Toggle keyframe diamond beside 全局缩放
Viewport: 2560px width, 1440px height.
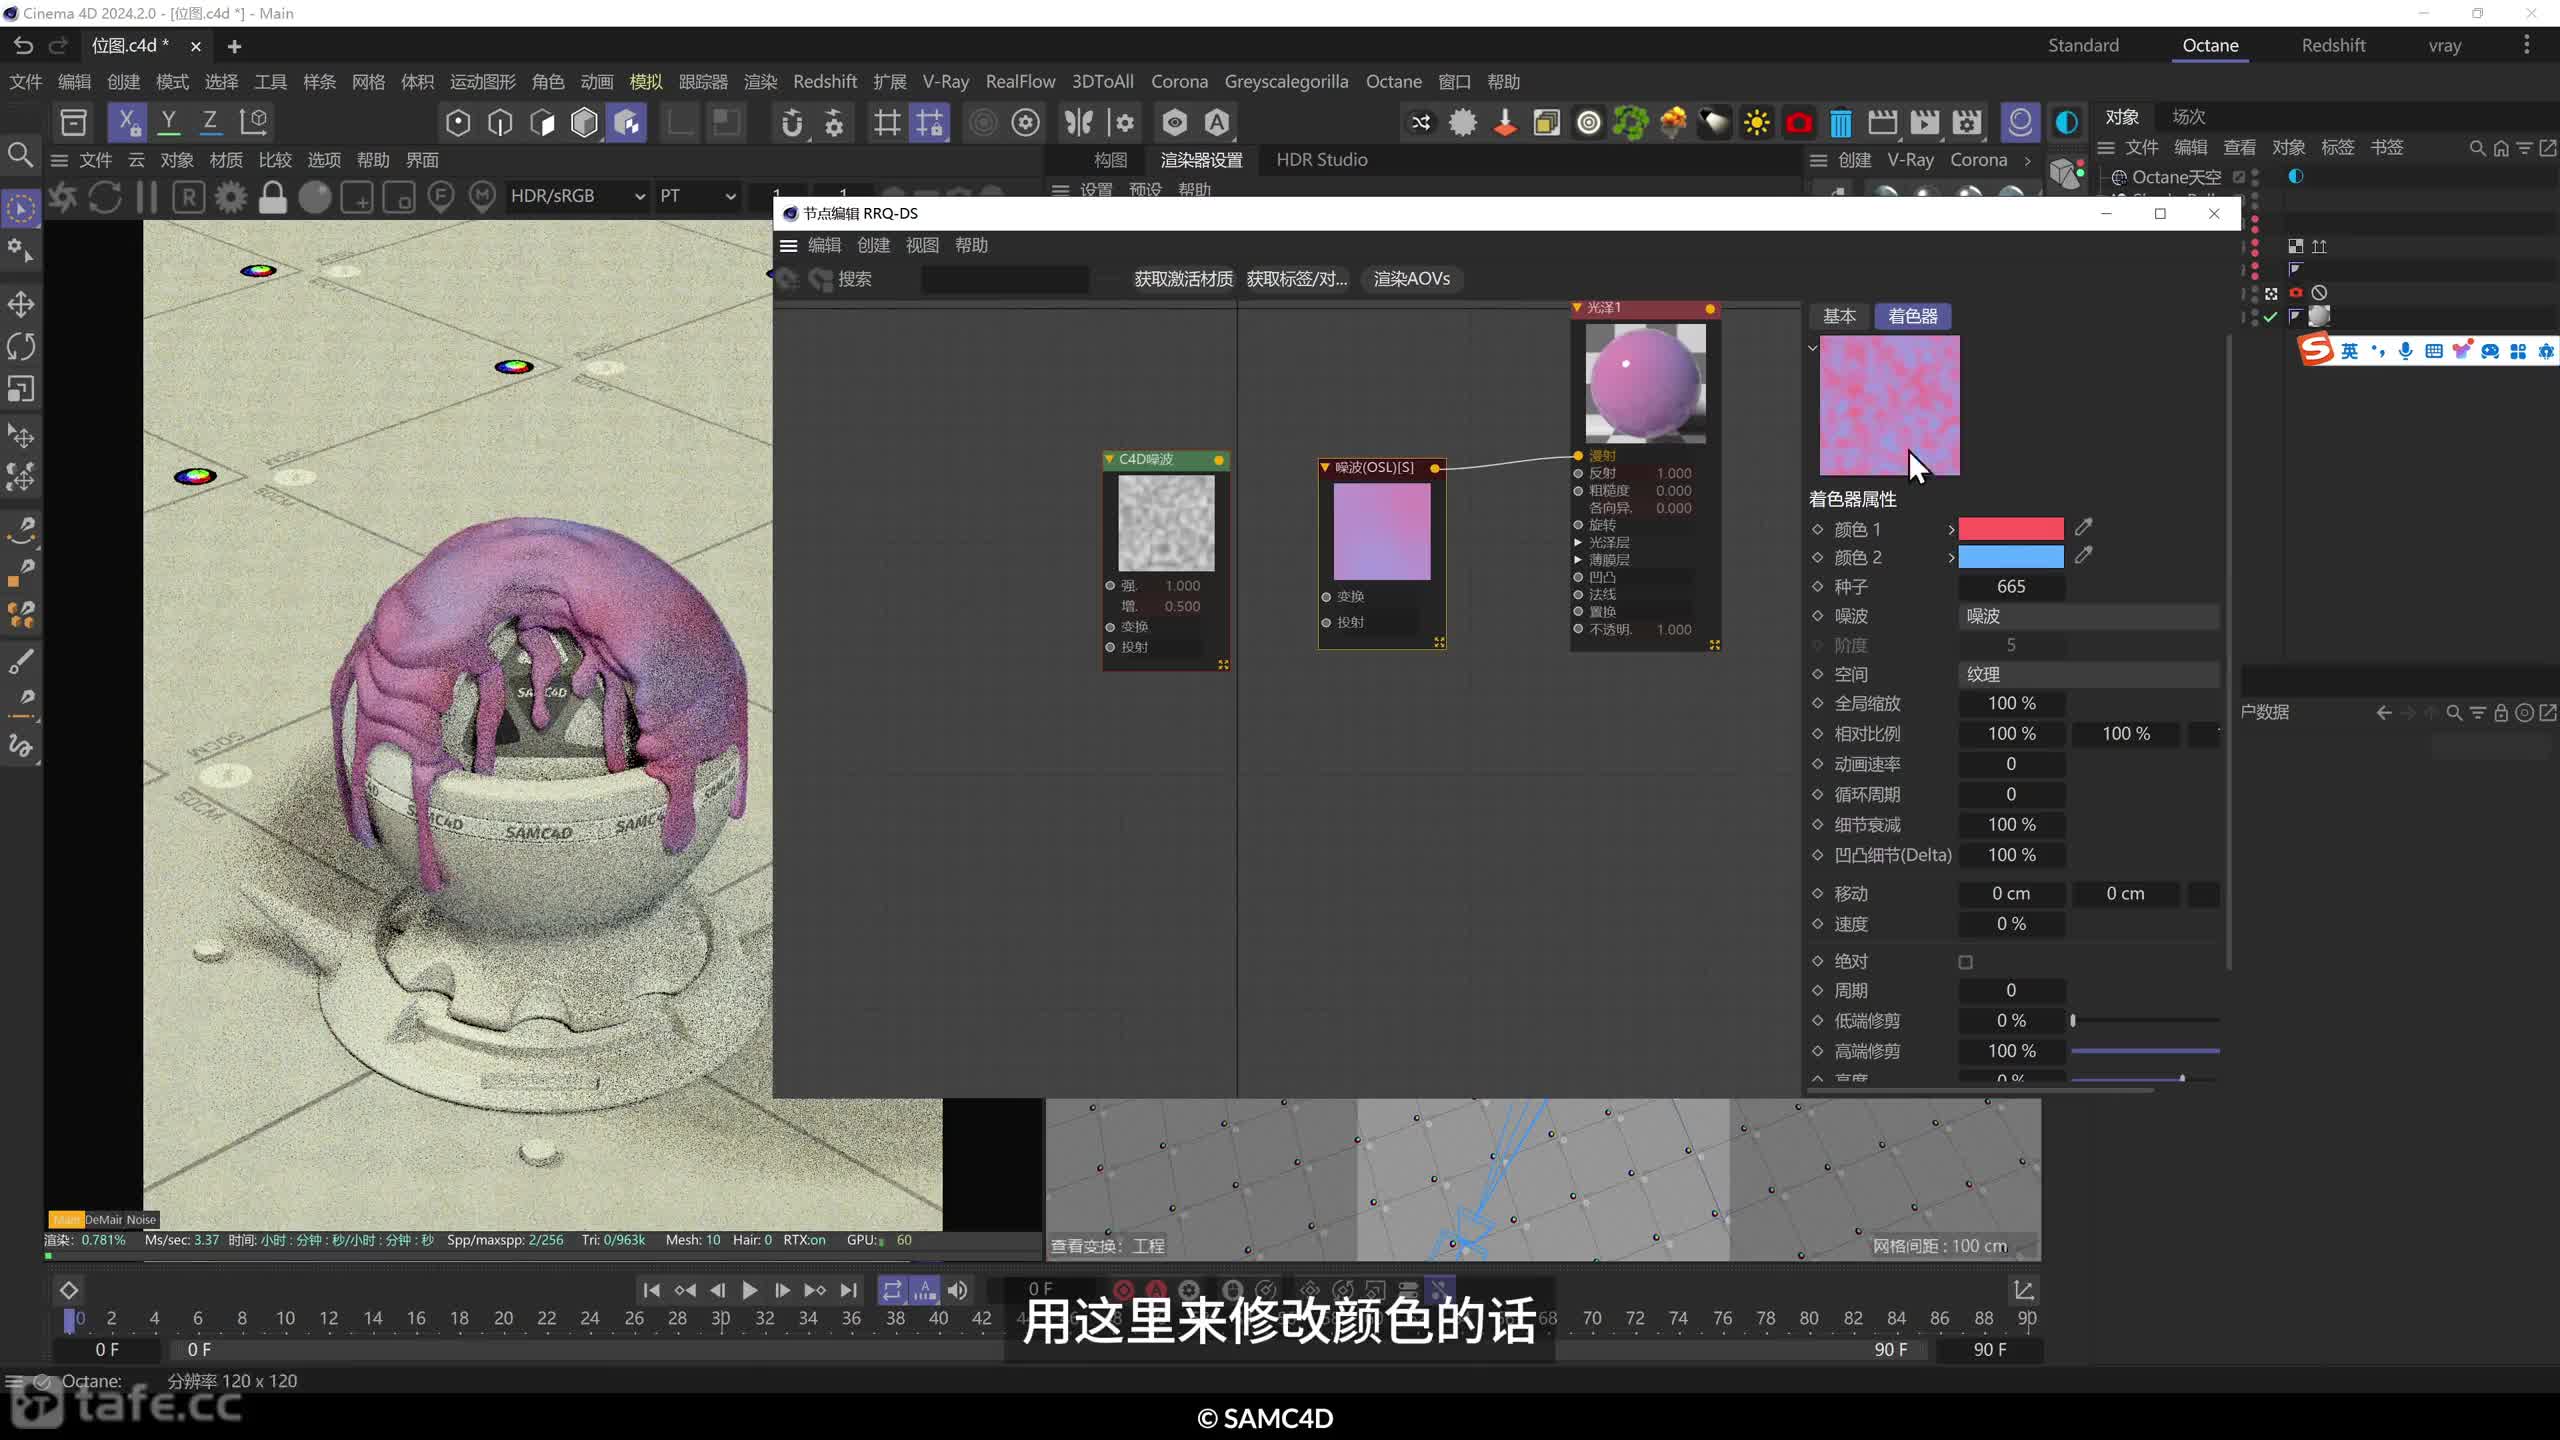[1817, 703]
